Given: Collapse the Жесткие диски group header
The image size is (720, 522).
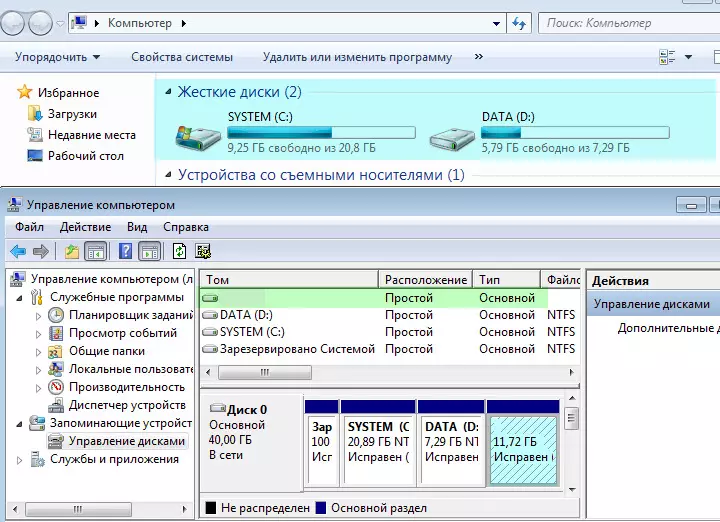Looking at the screenshot, I should (x=166, y=92).
